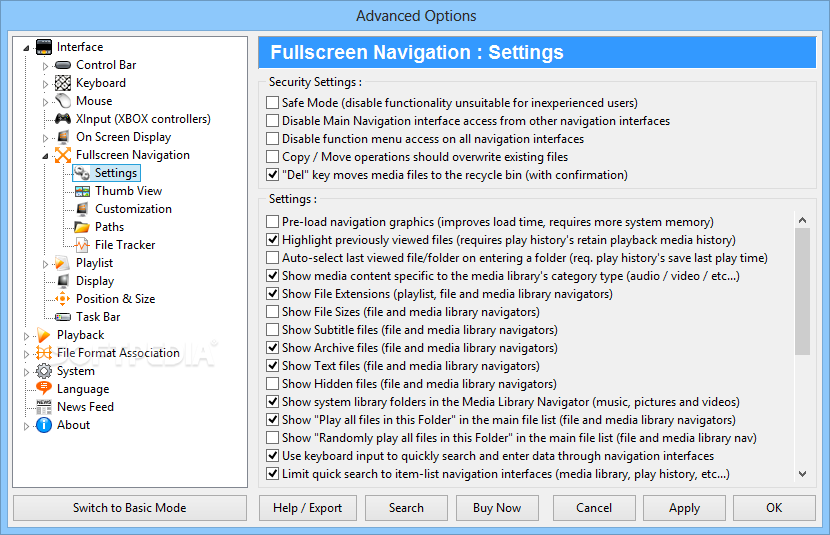This screenshot has width=830, height=535.
Task: Toggle Show File Sizes checkbox
Action: [x=273, y=312]
